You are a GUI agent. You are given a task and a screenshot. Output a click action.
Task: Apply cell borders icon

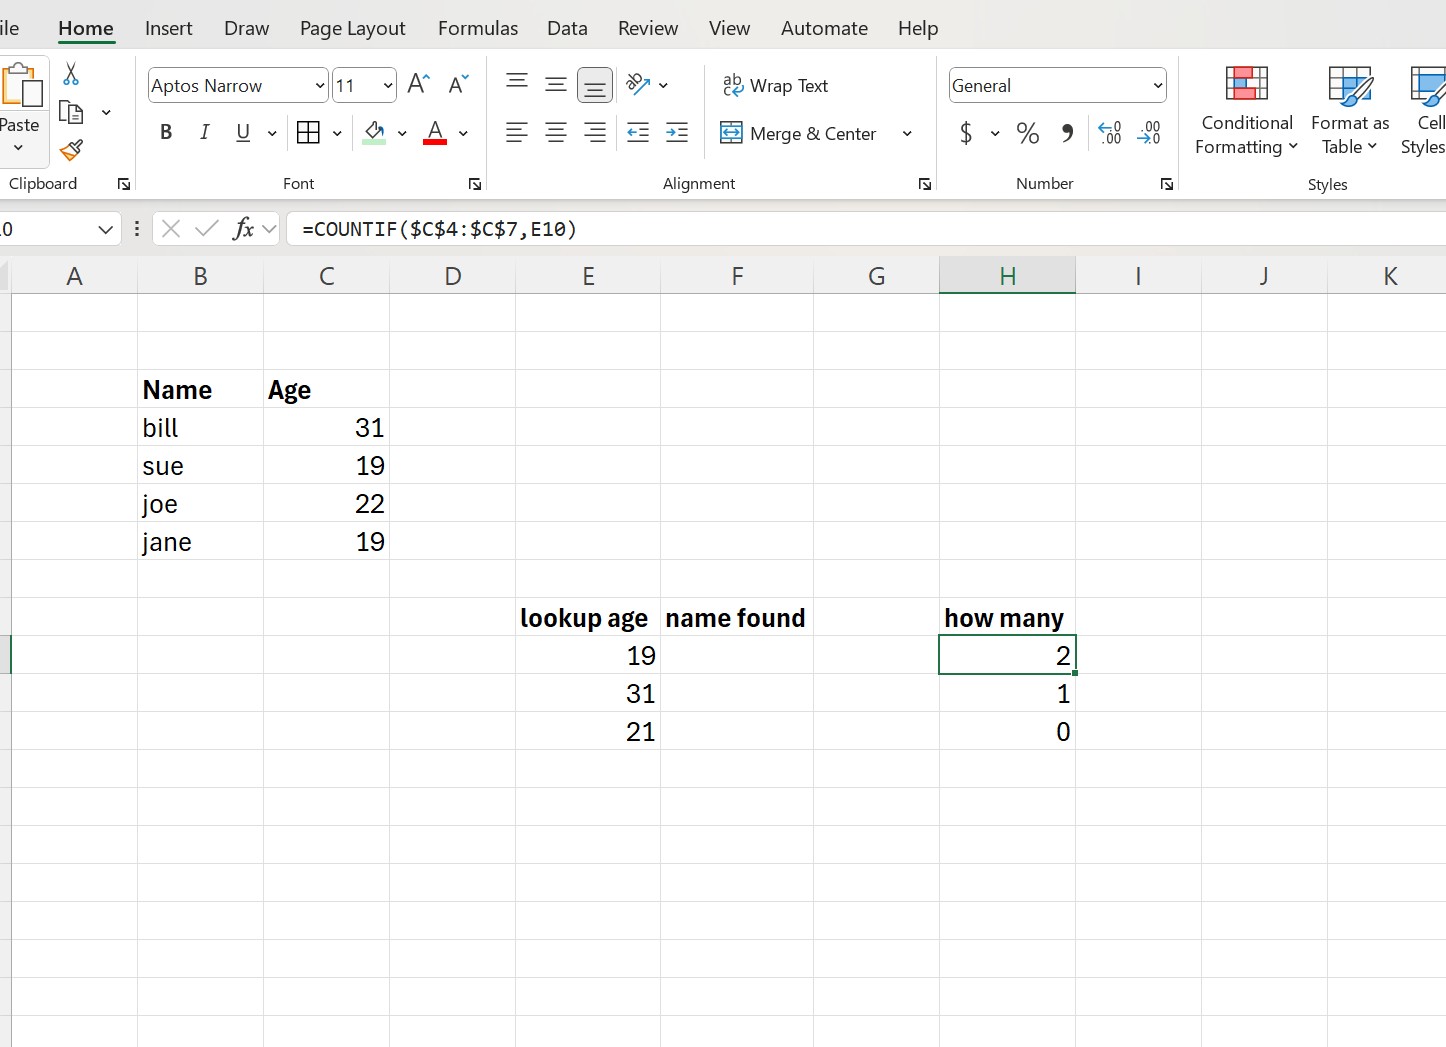click(x=308, y=132)
